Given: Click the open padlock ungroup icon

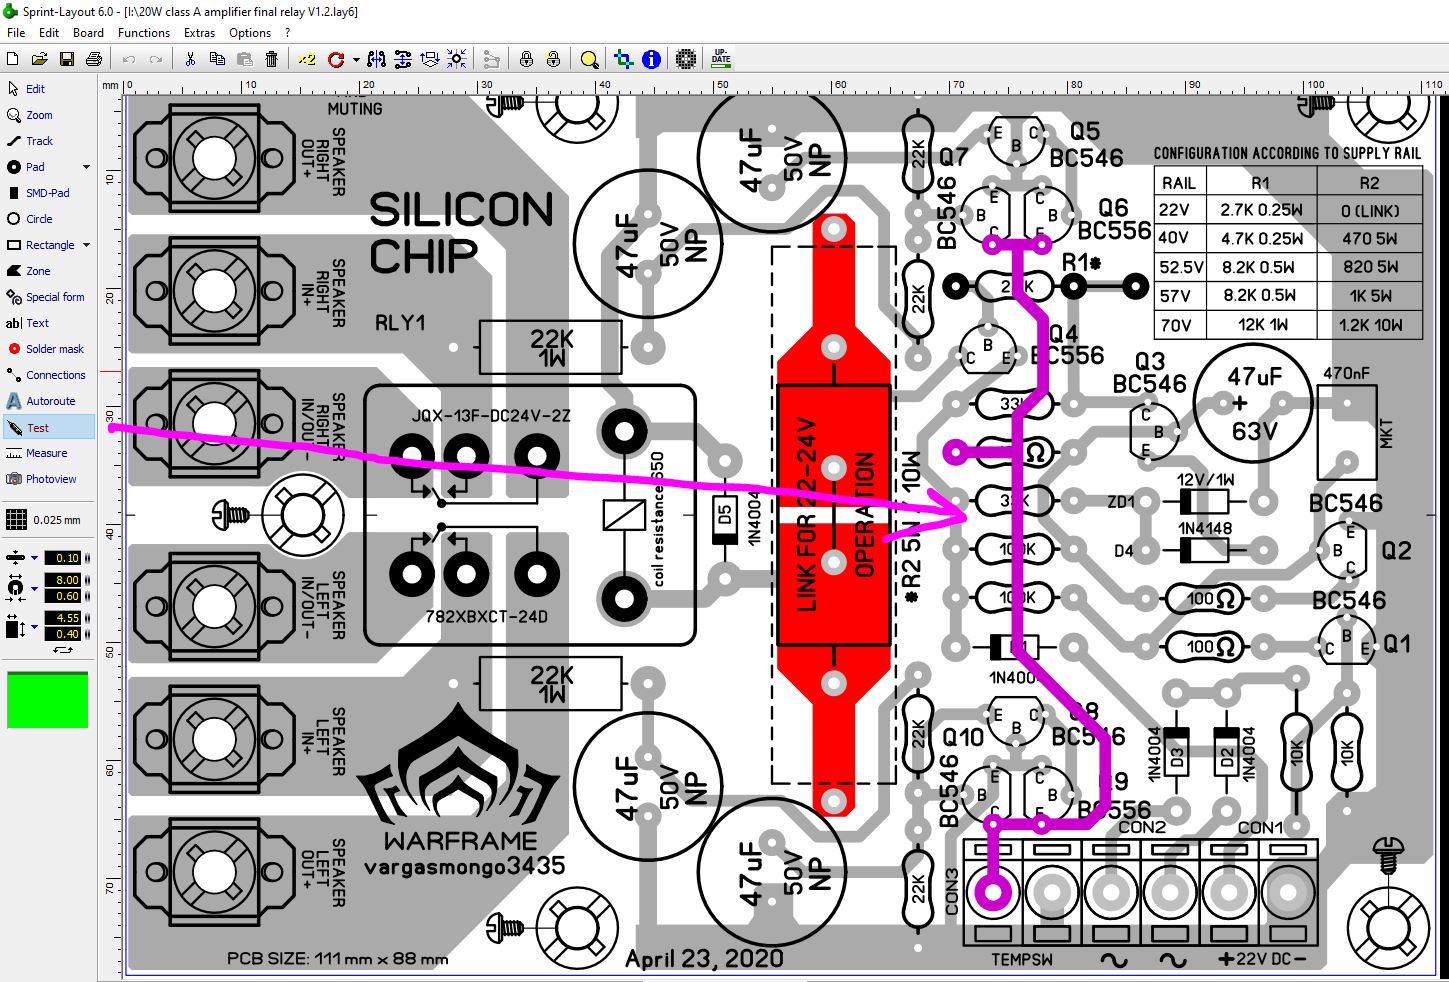Looking at the screenshot, I should point(553,59).
